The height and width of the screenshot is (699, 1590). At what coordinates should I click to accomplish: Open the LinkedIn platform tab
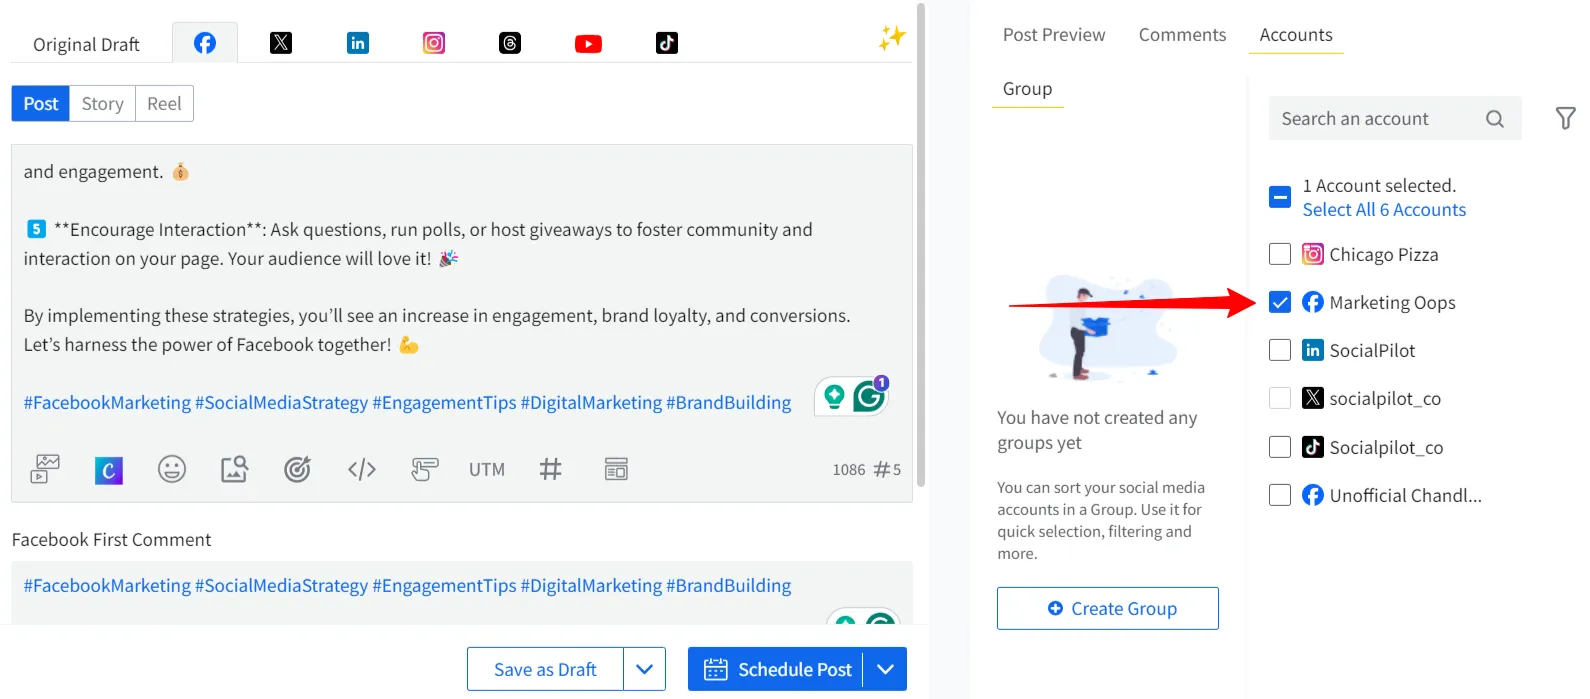coord(357,43)
